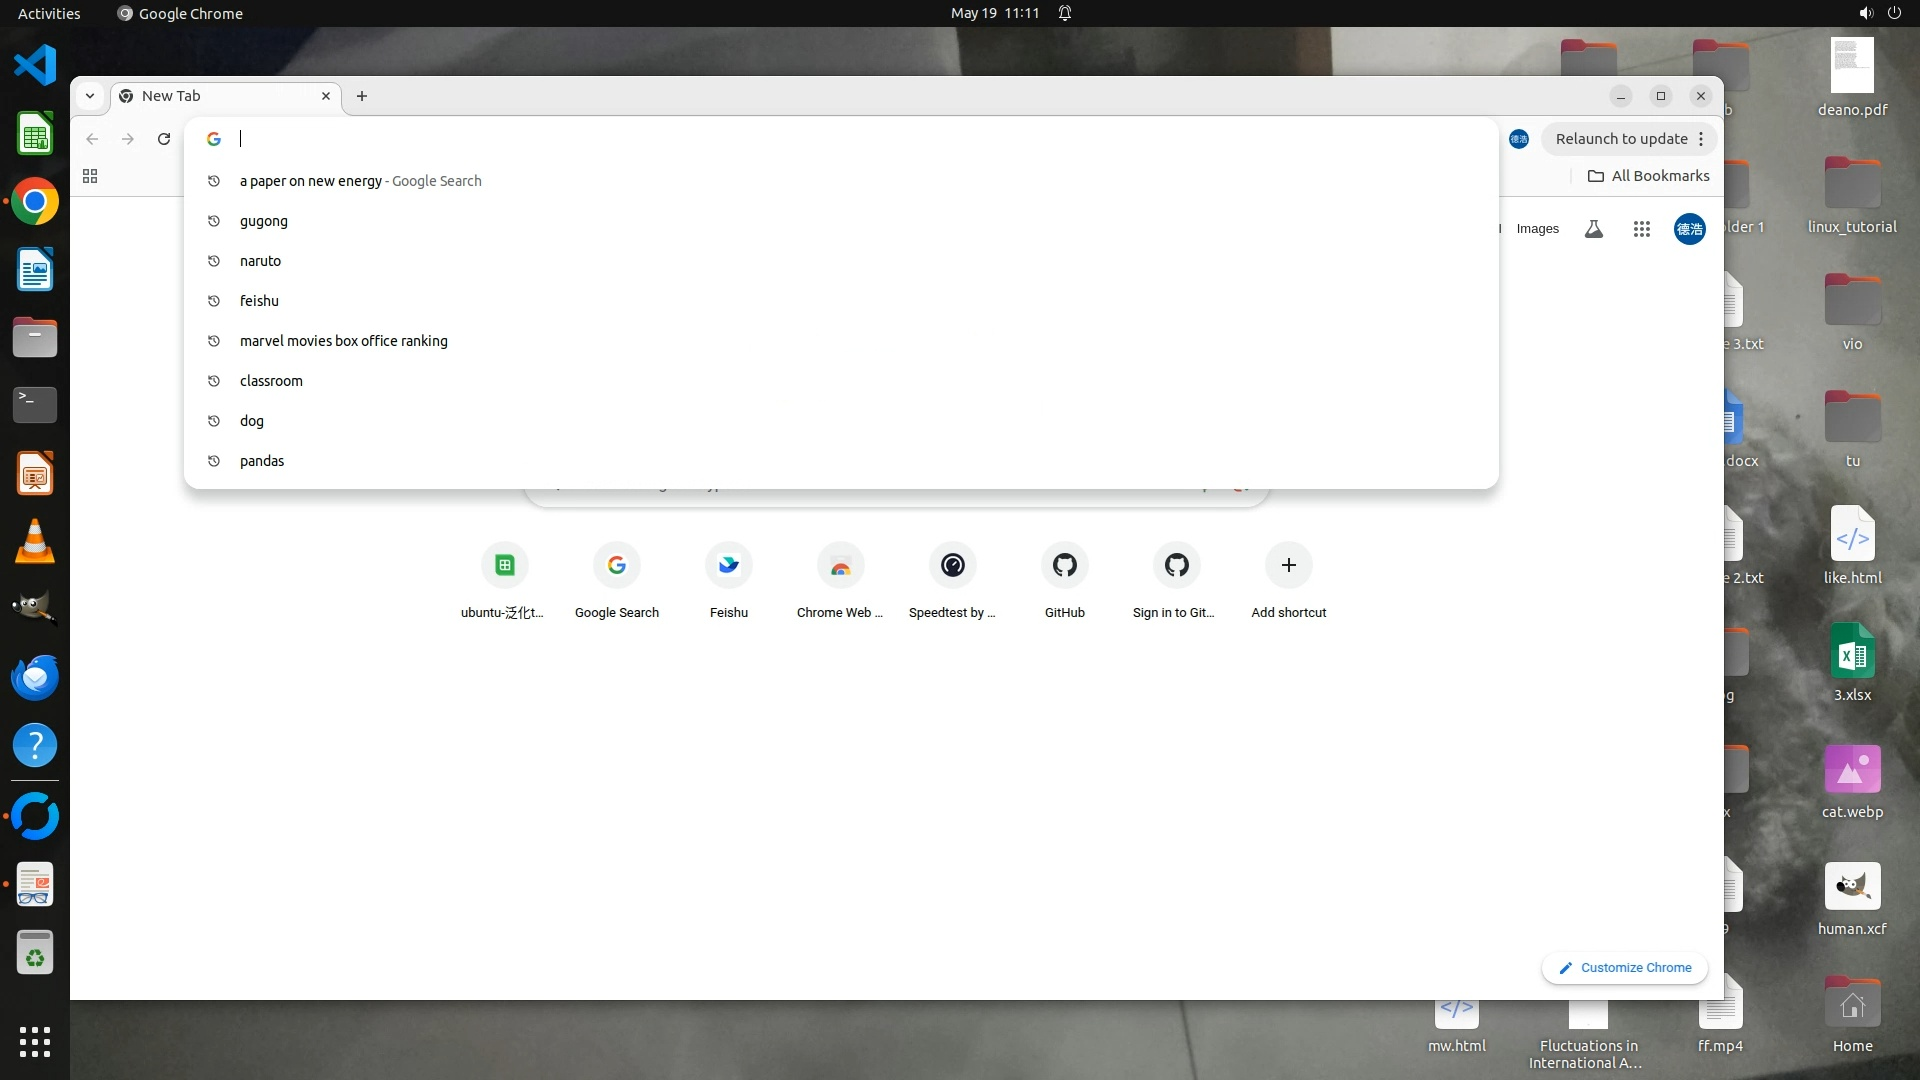Image resolution: width=1920 pixels, height=1080 pixels.
Task: Open a new tab with plus button
Action: (x=362, y=96)
